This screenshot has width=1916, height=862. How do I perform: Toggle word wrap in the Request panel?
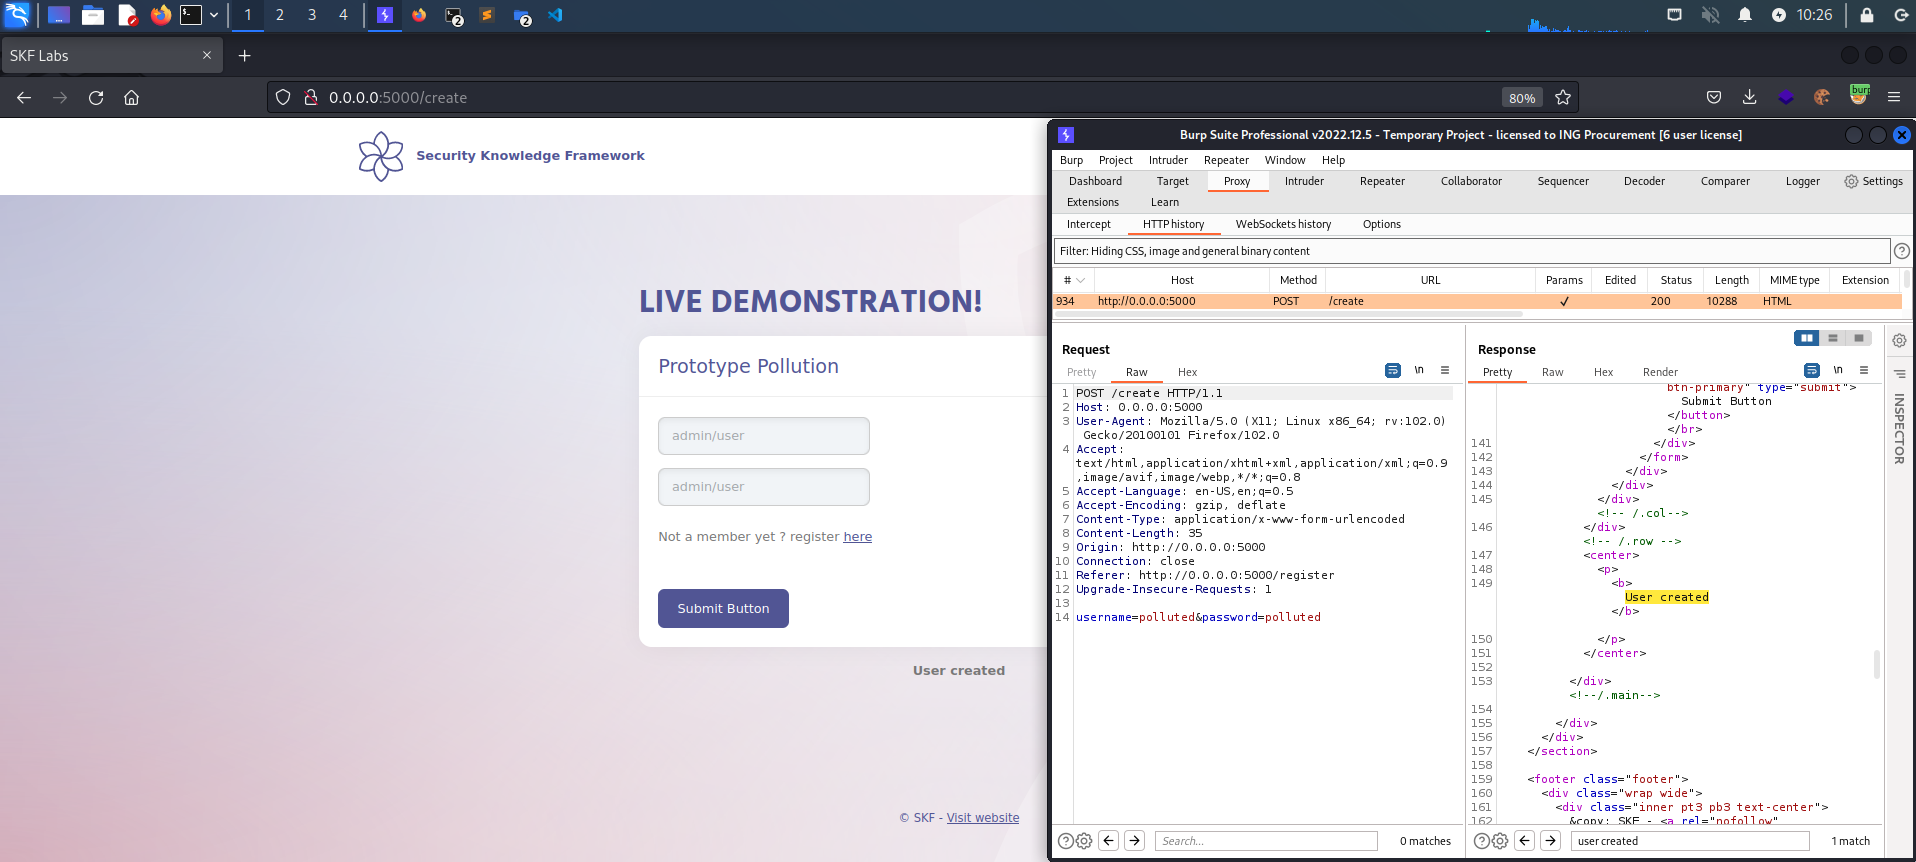click(x=1392, y=371)
